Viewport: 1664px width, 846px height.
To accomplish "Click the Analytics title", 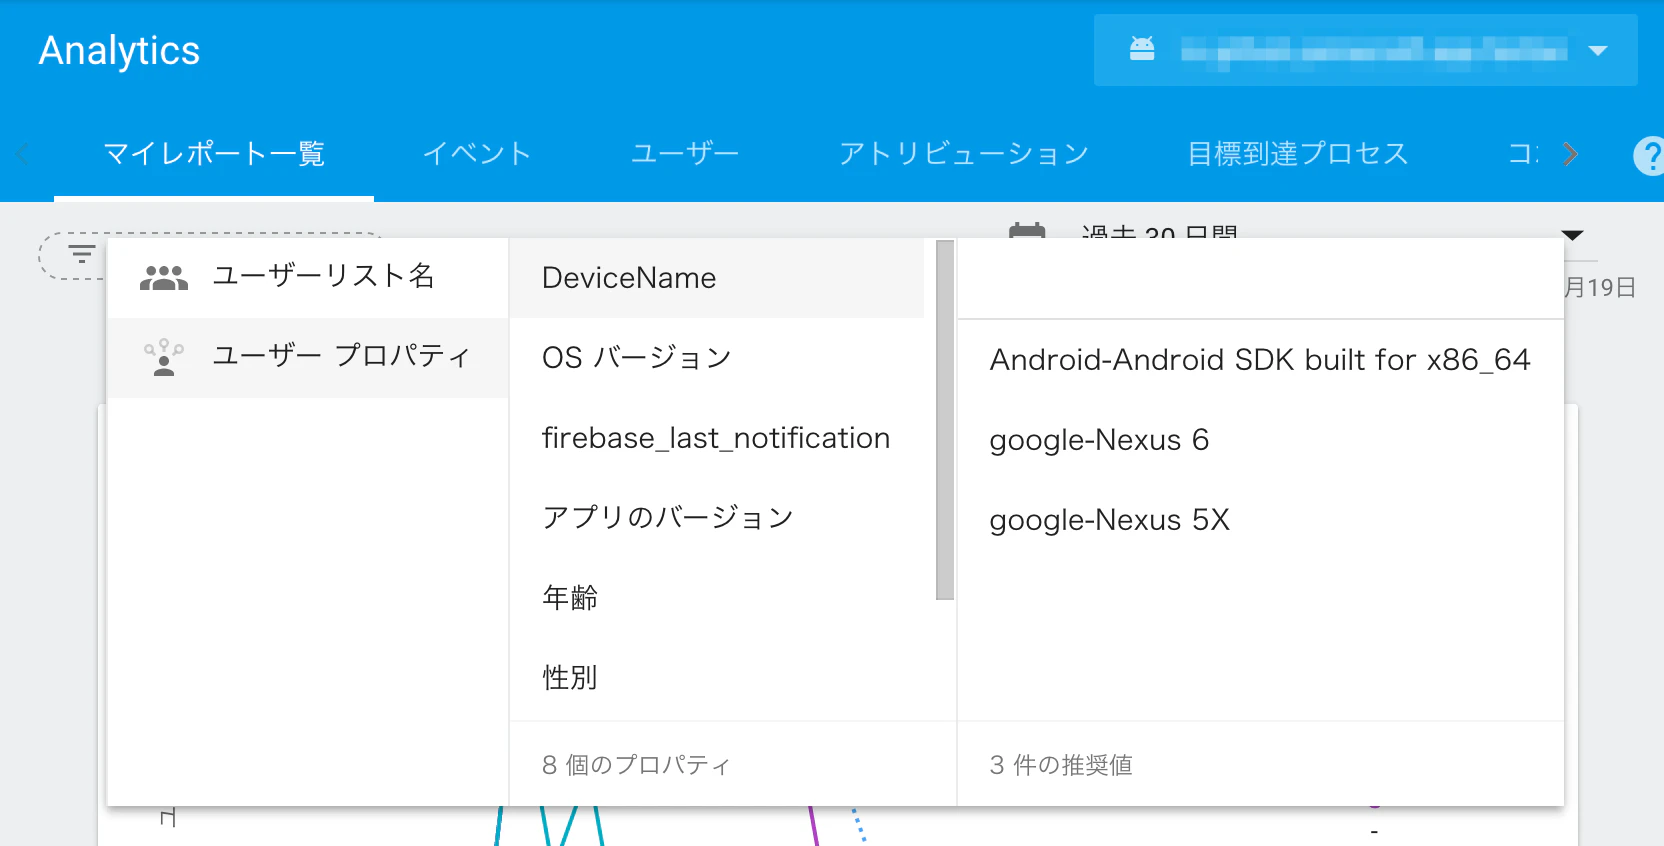I will pos(119,51).
